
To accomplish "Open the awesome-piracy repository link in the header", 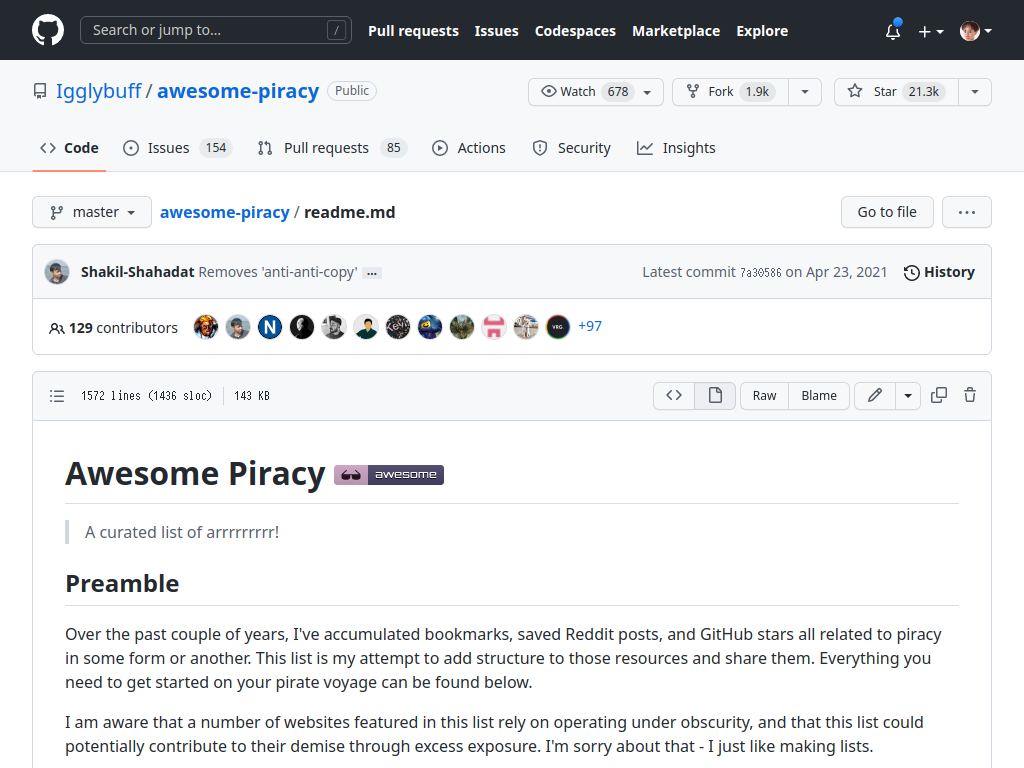I will click(x=238, y=91).
